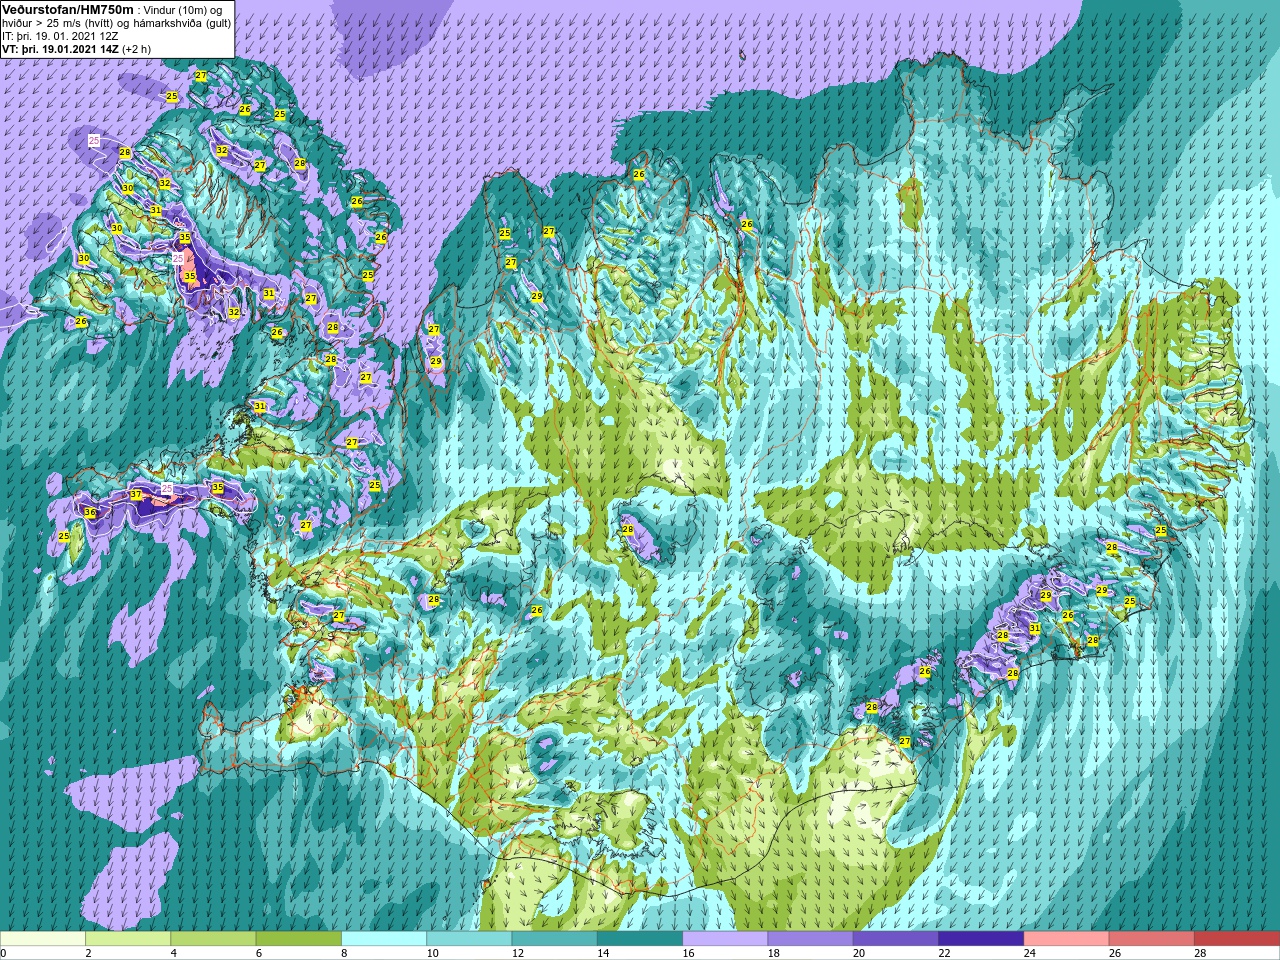Click the 2–4 m/s light green legend swatch
Viewport: 1280px width, 960px height.
[x=128, y=939]
